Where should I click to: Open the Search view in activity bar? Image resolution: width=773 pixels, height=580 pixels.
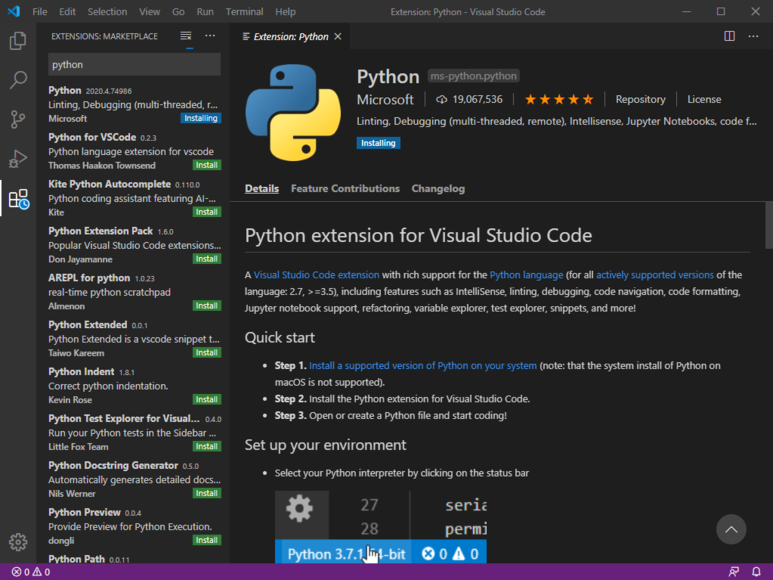click(18, 80)
